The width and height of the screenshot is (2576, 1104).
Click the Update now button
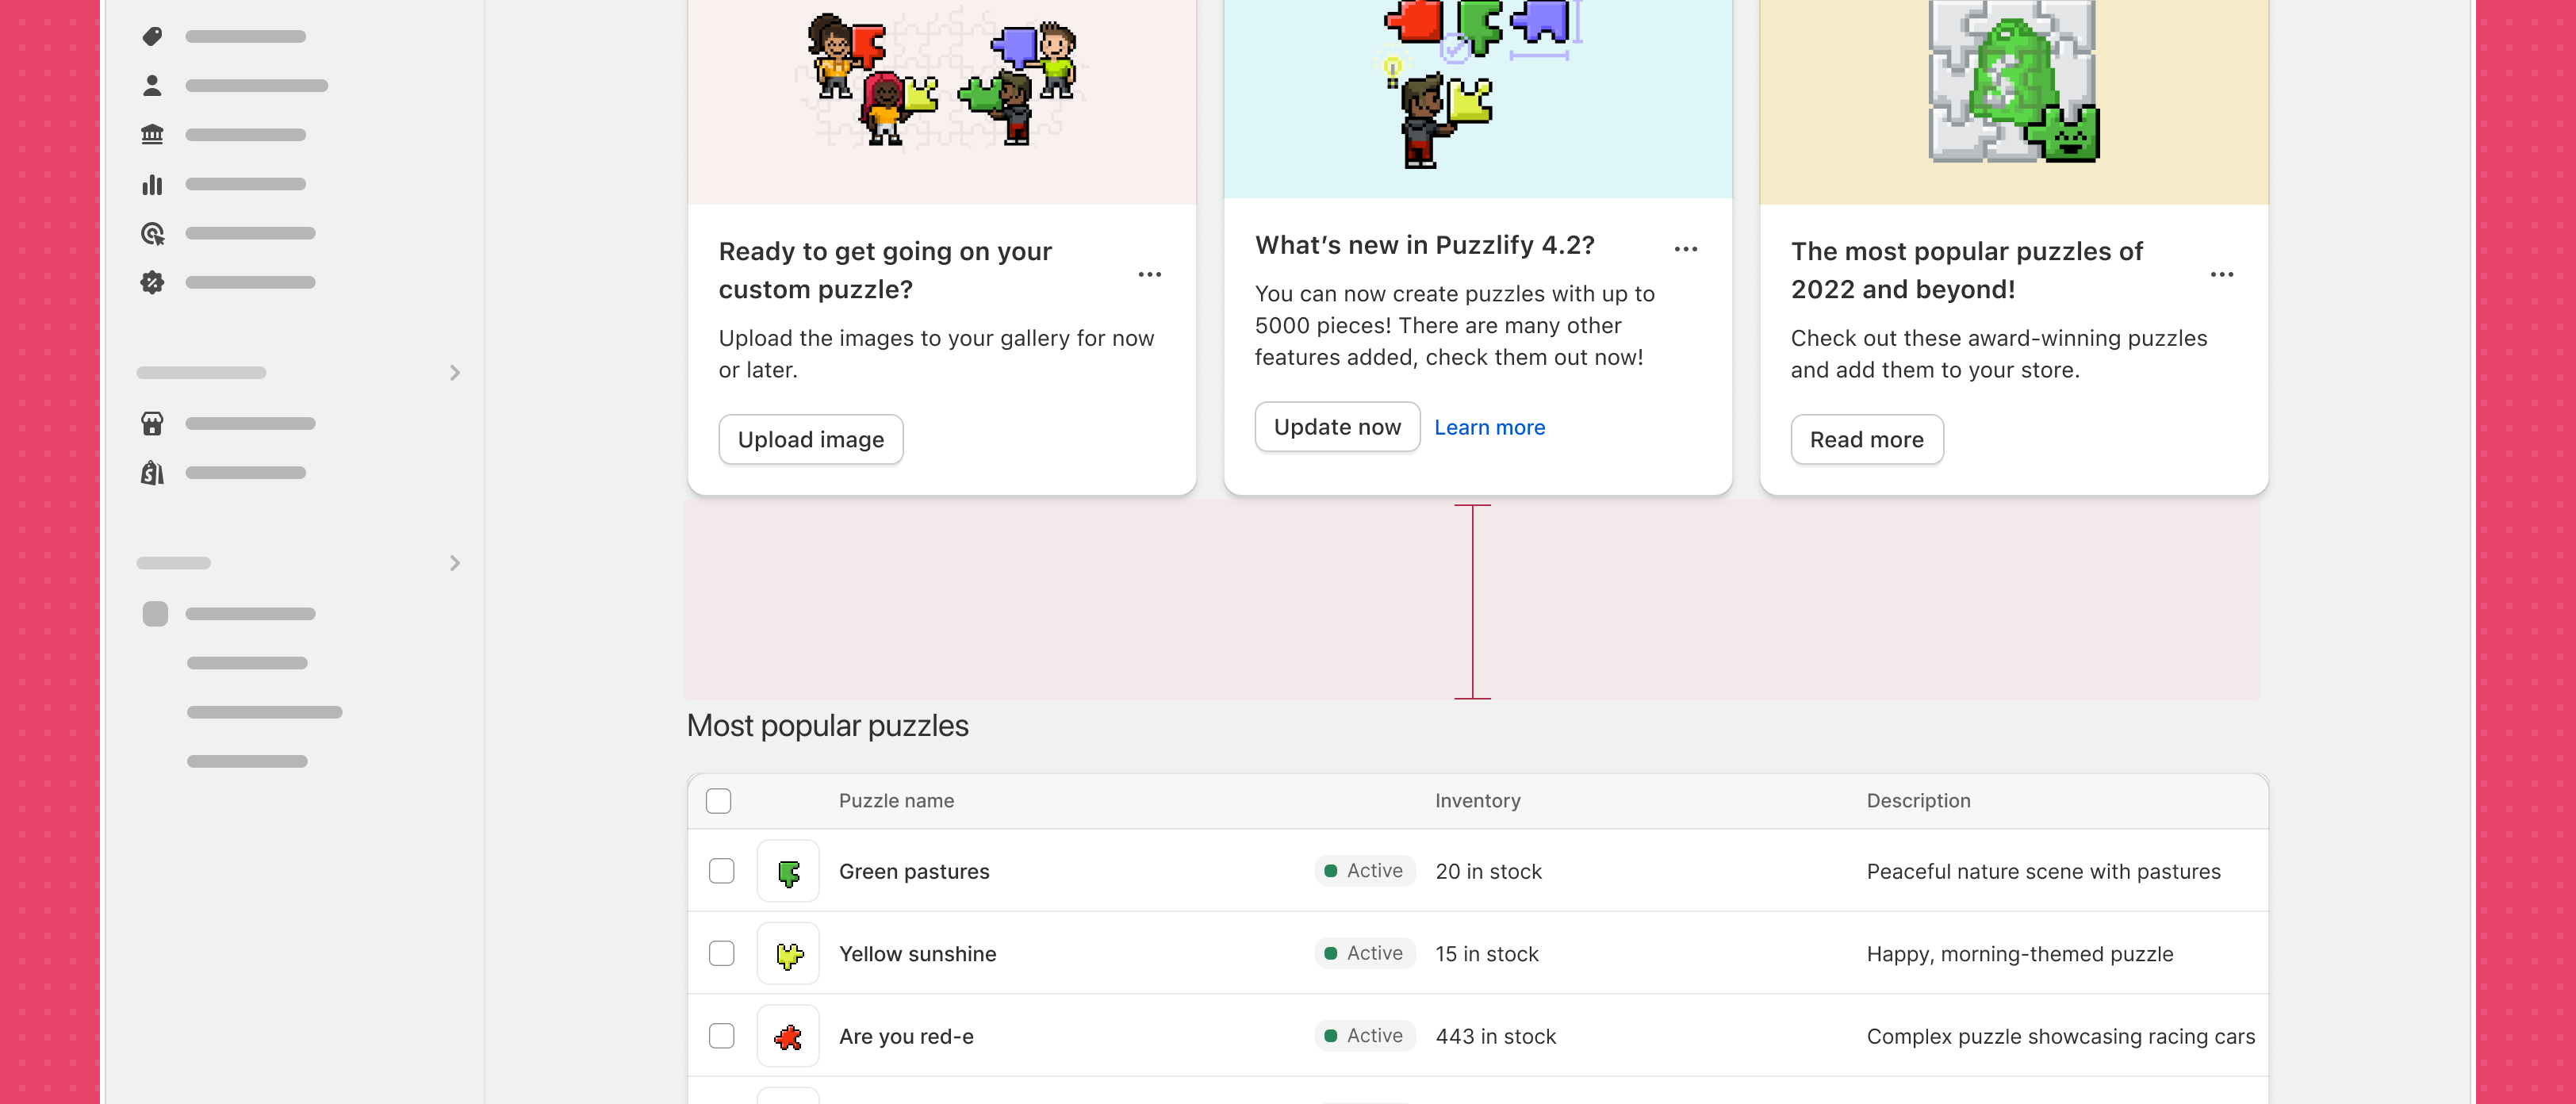(1337, 427)
